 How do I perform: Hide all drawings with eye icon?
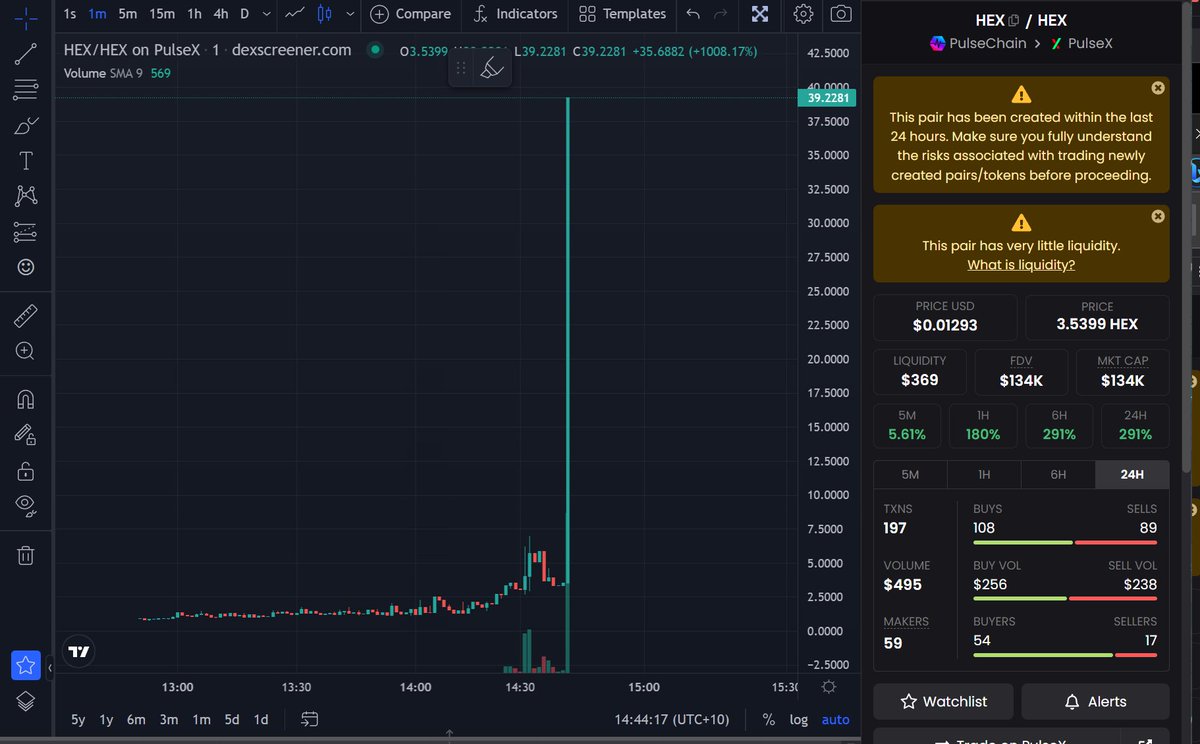click(x=26, y=505)
